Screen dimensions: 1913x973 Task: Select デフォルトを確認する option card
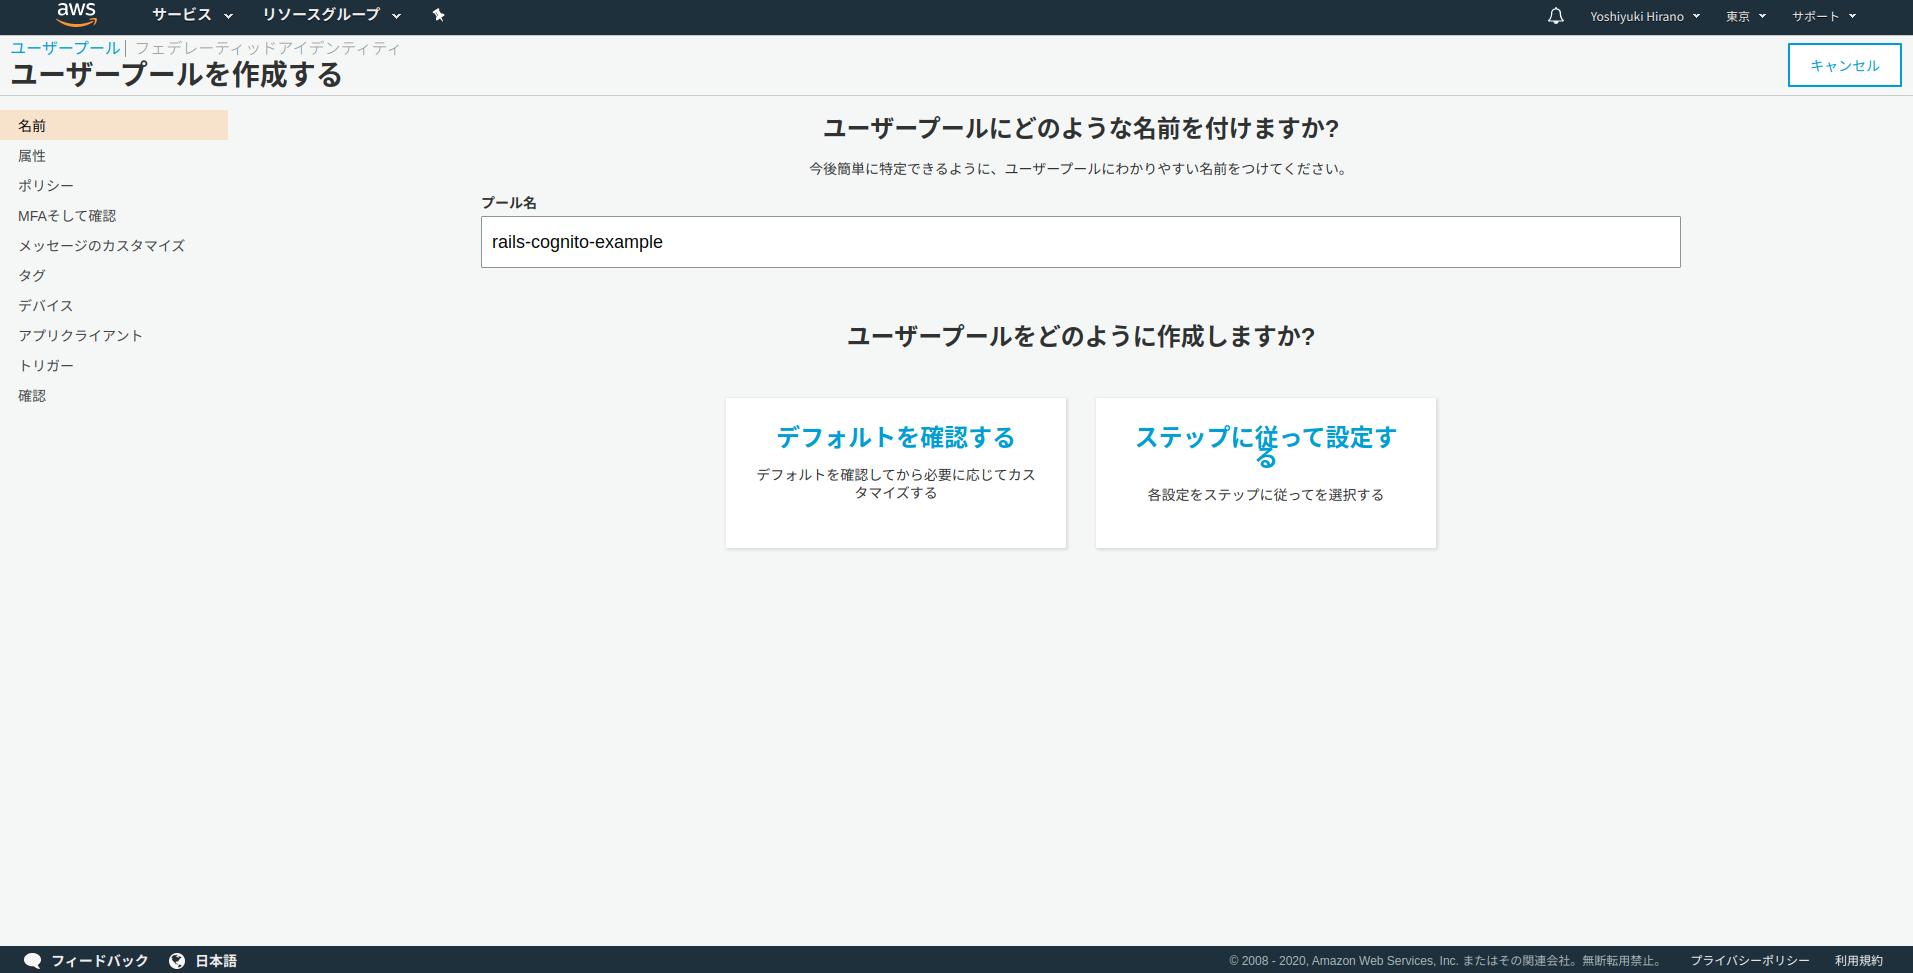(895, 472)
